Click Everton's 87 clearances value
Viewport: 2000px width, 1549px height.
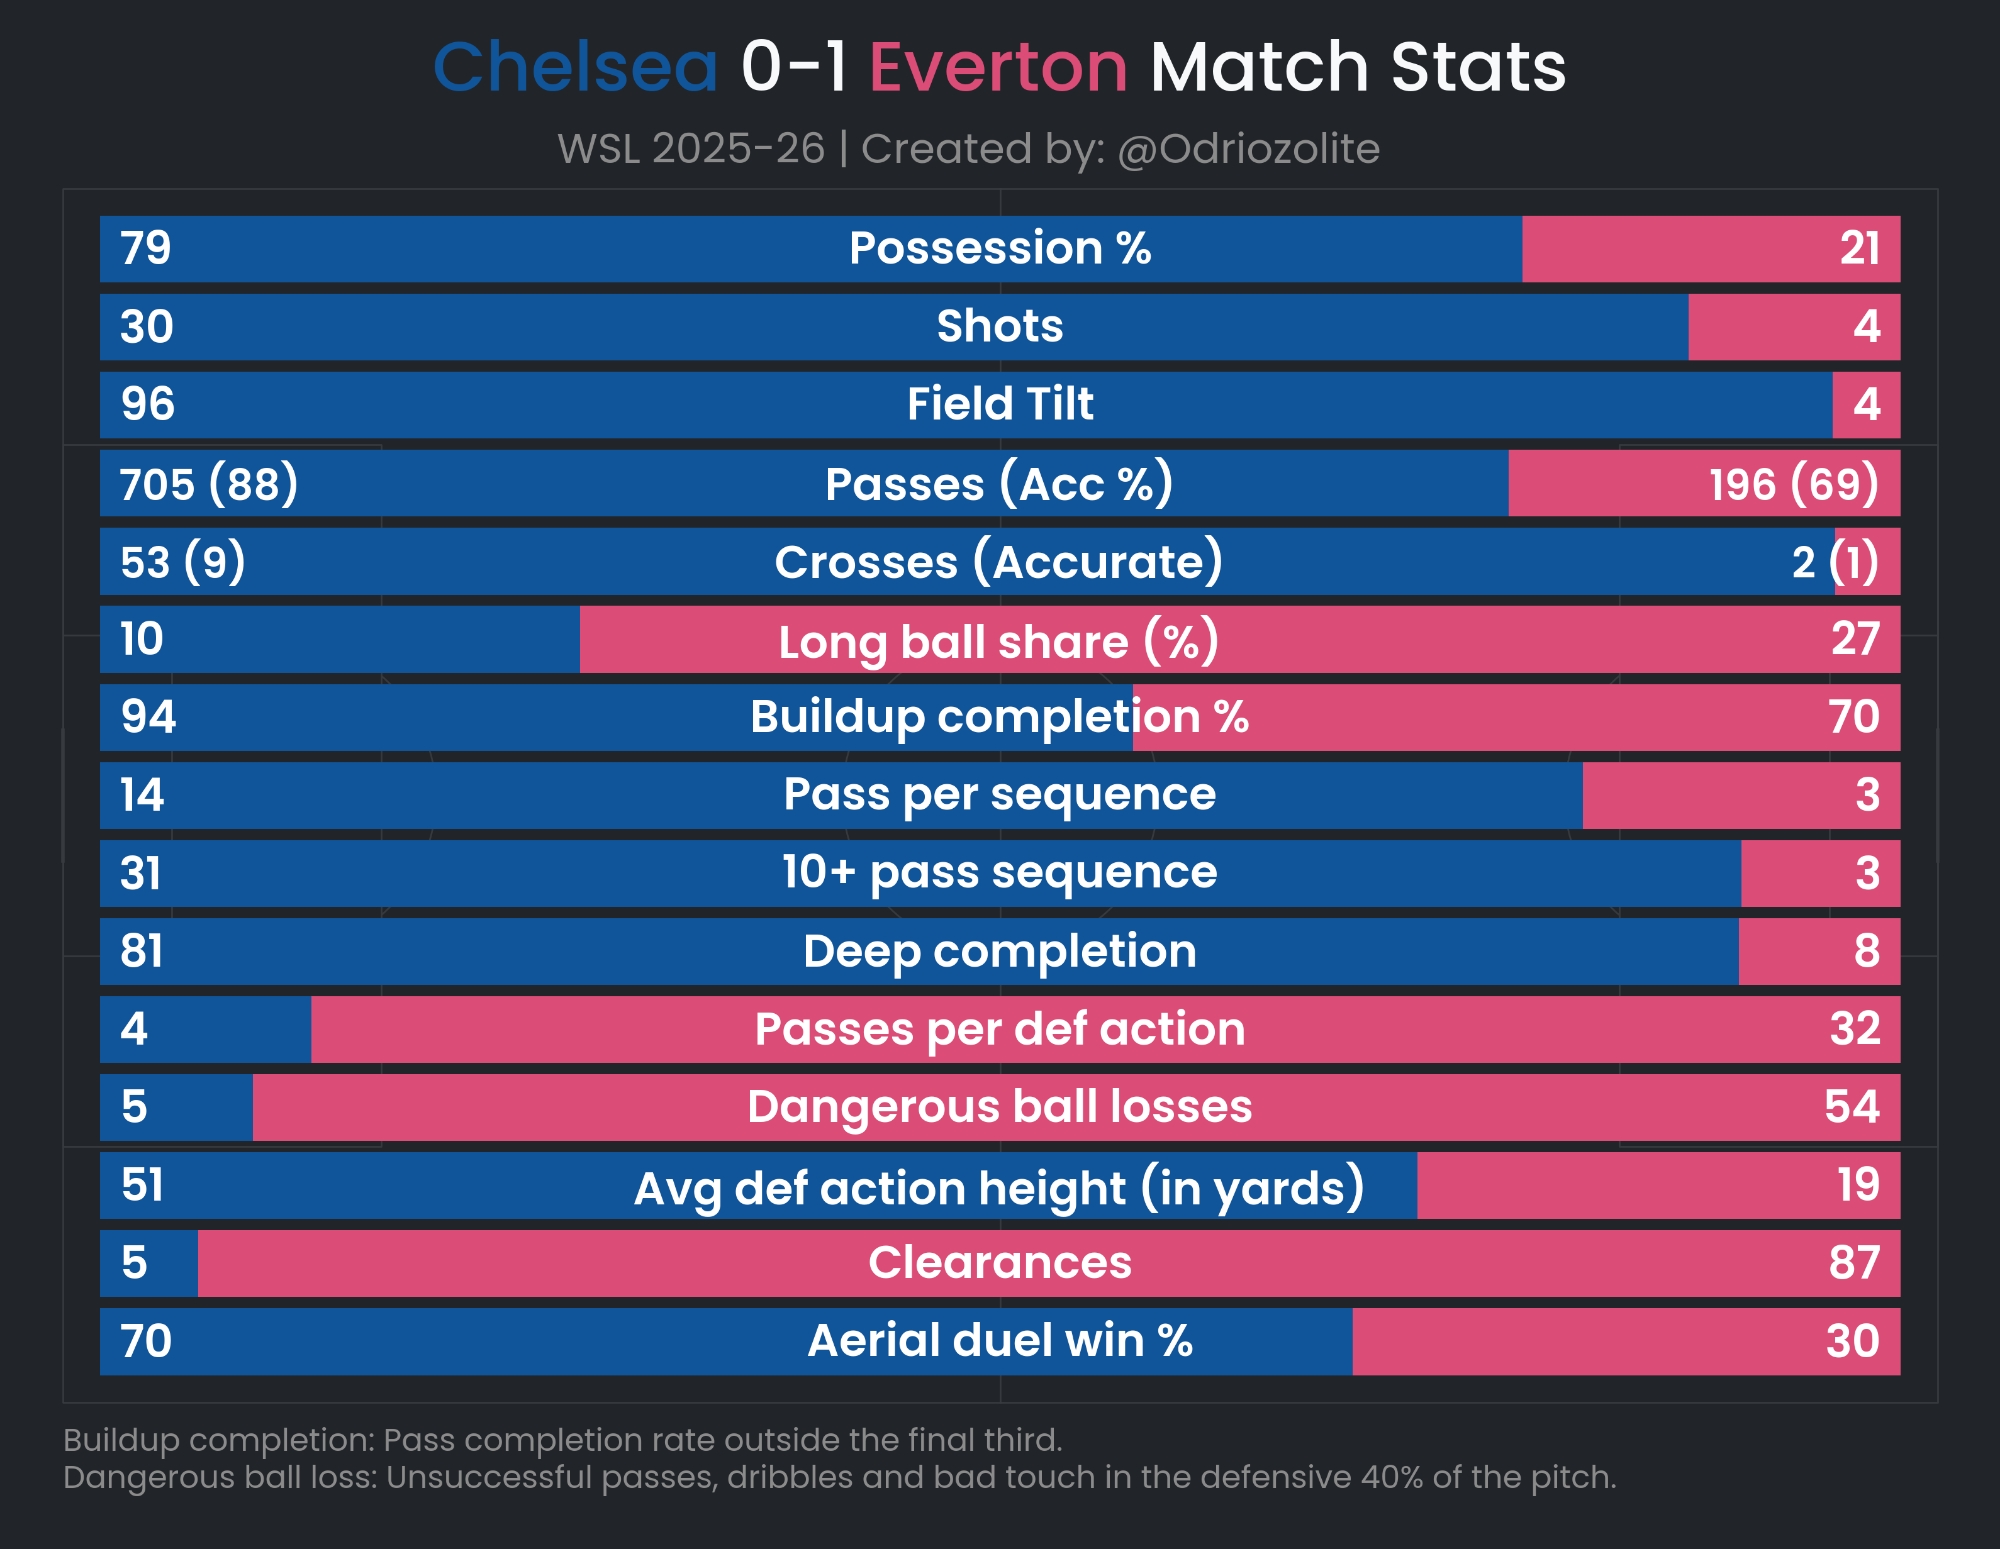pos(1854,1263)
